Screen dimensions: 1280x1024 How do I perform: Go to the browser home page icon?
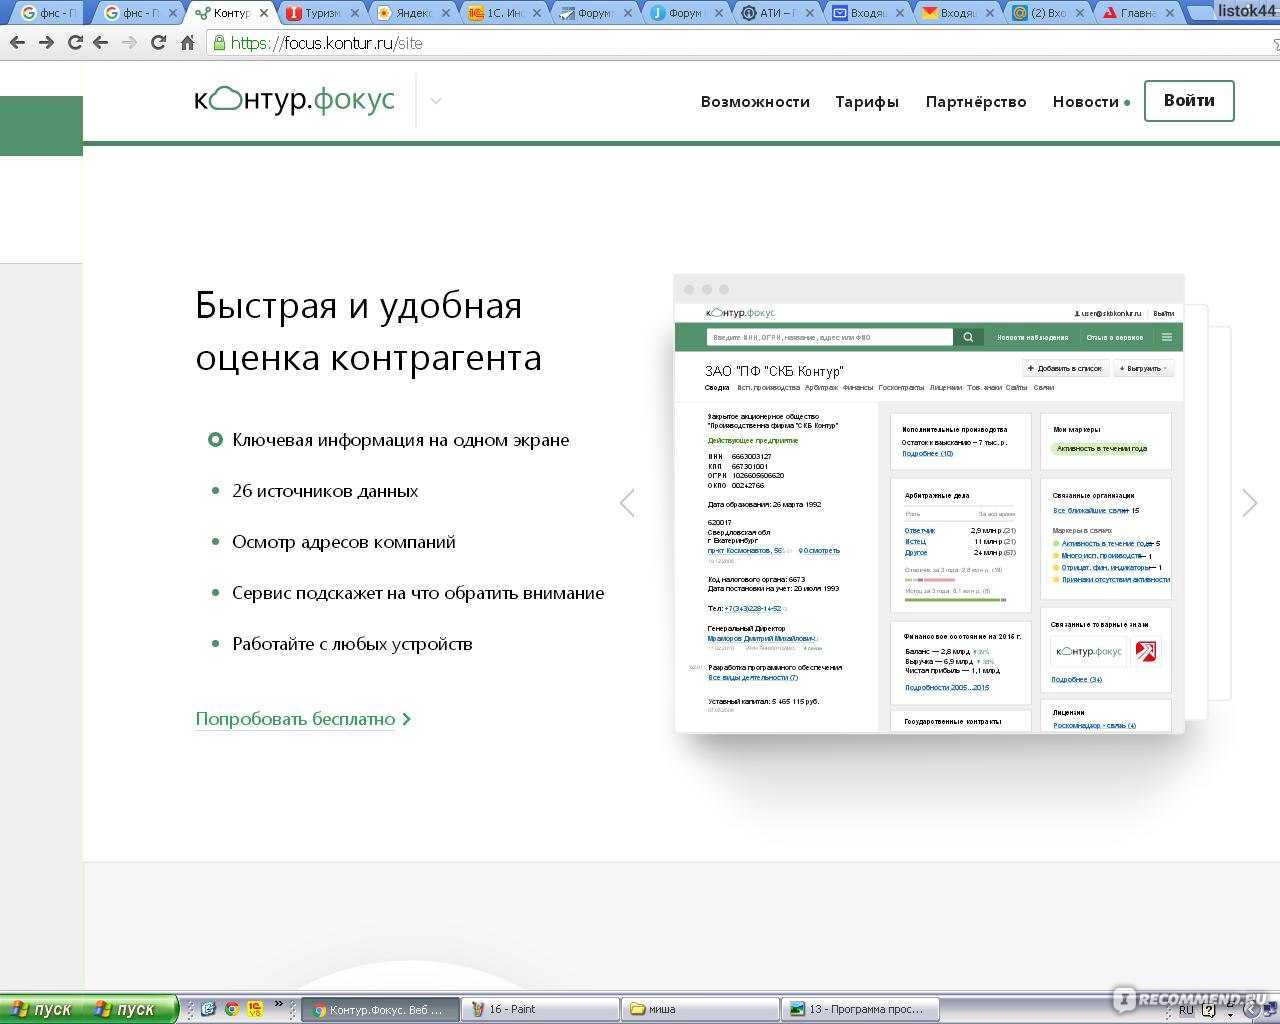coord(187,43)
